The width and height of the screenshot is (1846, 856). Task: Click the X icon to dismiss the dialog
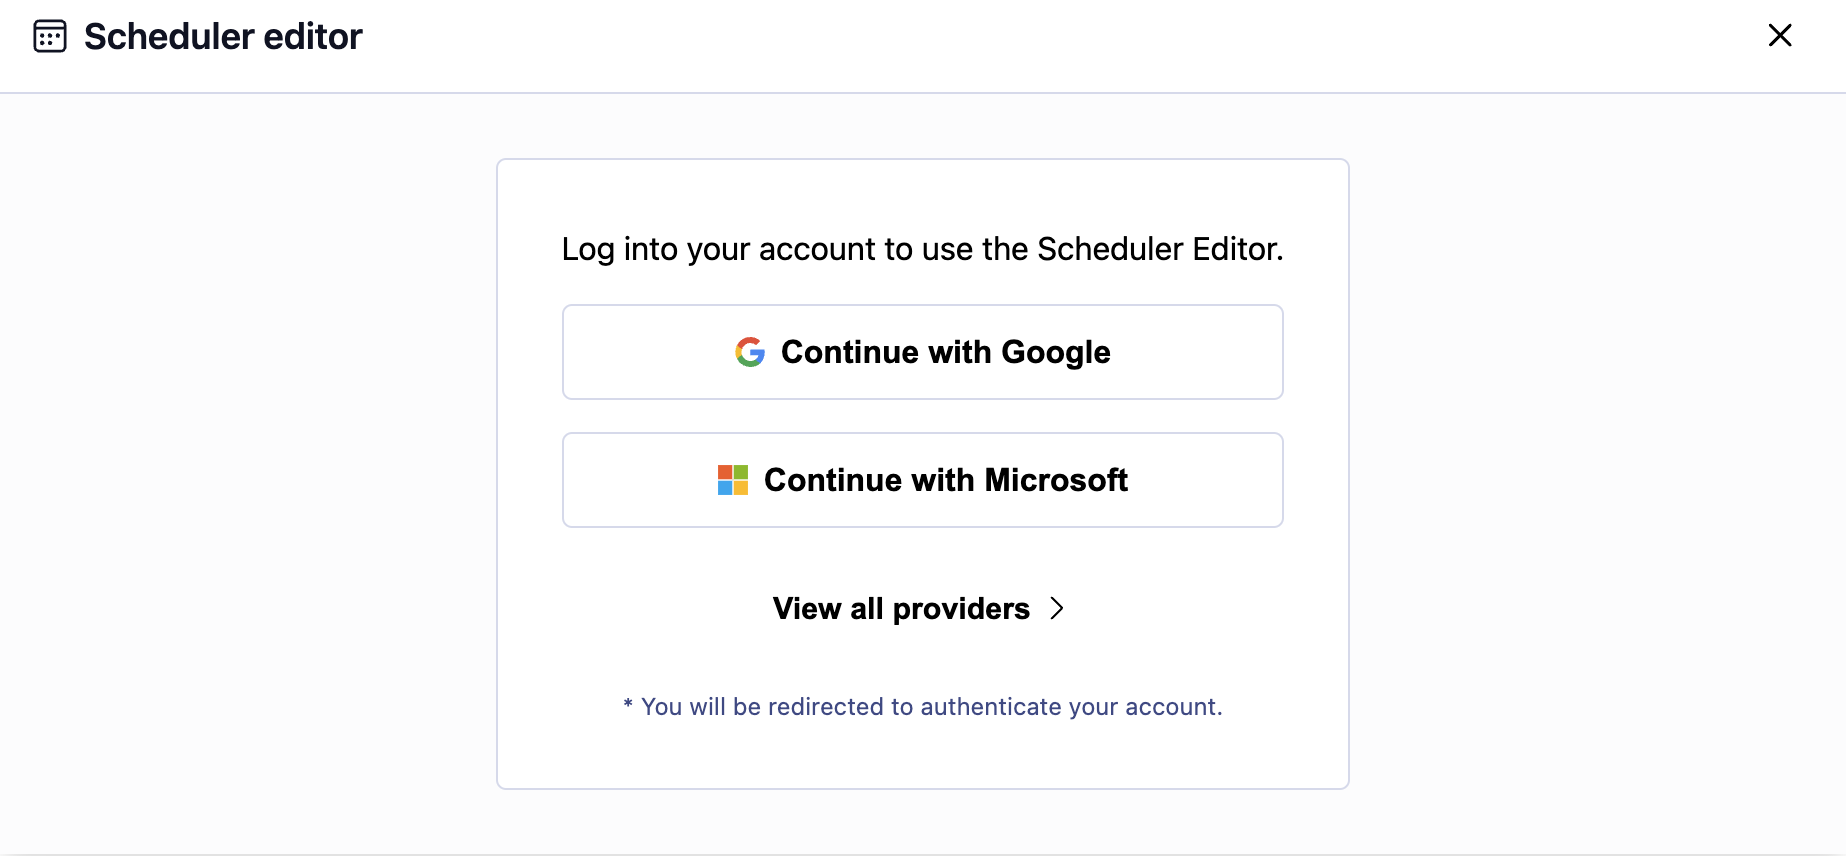coord(1780,35)
